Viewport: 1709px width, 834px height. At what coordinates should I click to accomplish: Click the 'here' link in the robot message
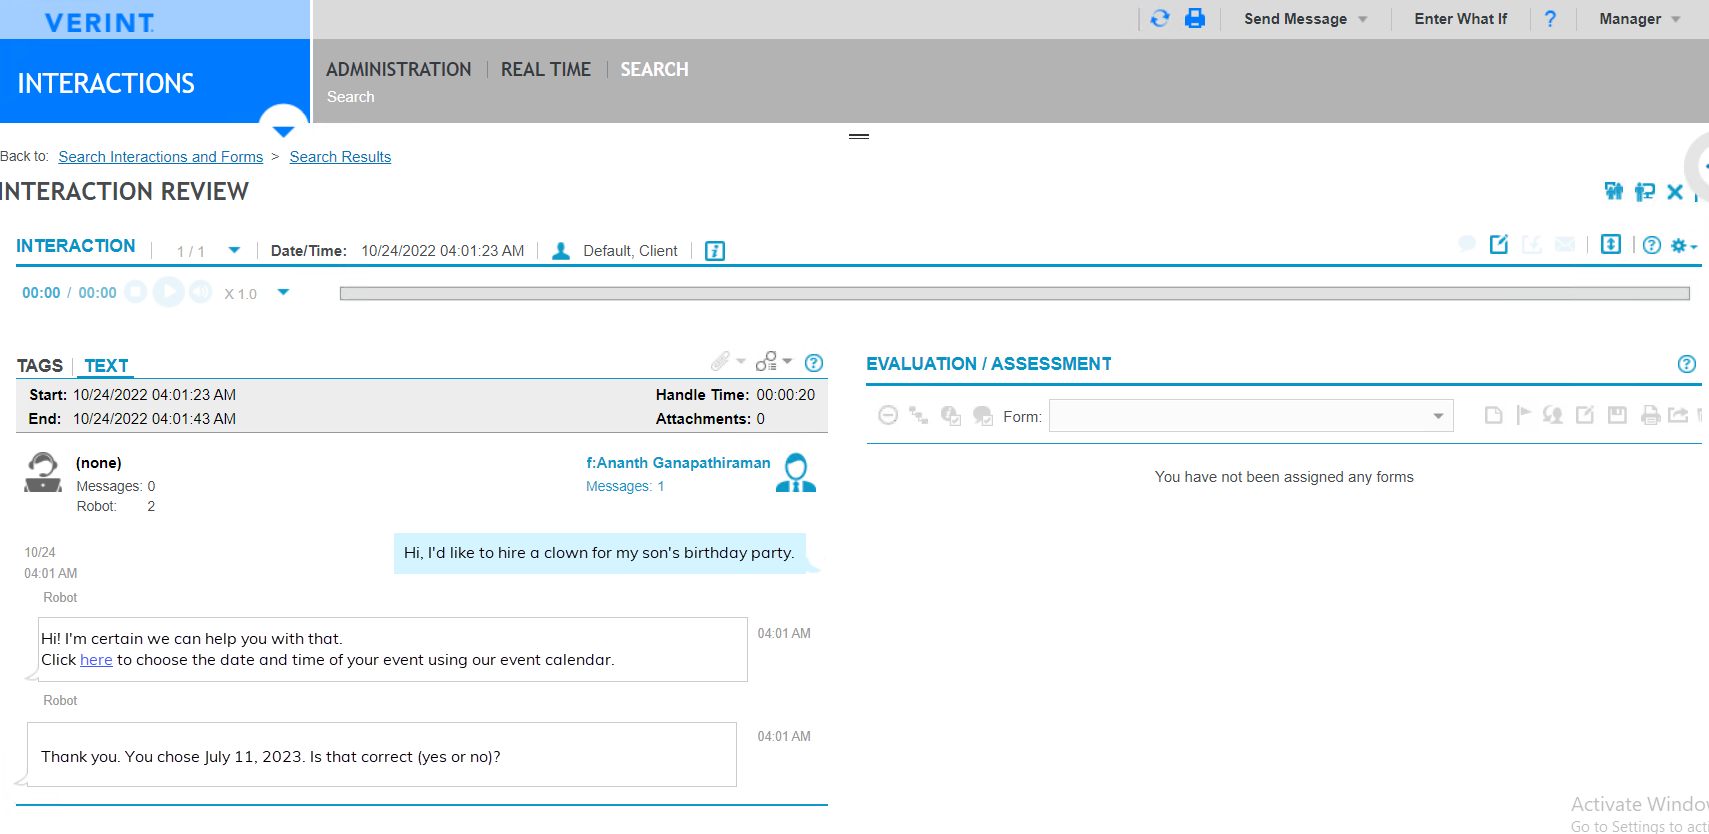click(96, 660)
